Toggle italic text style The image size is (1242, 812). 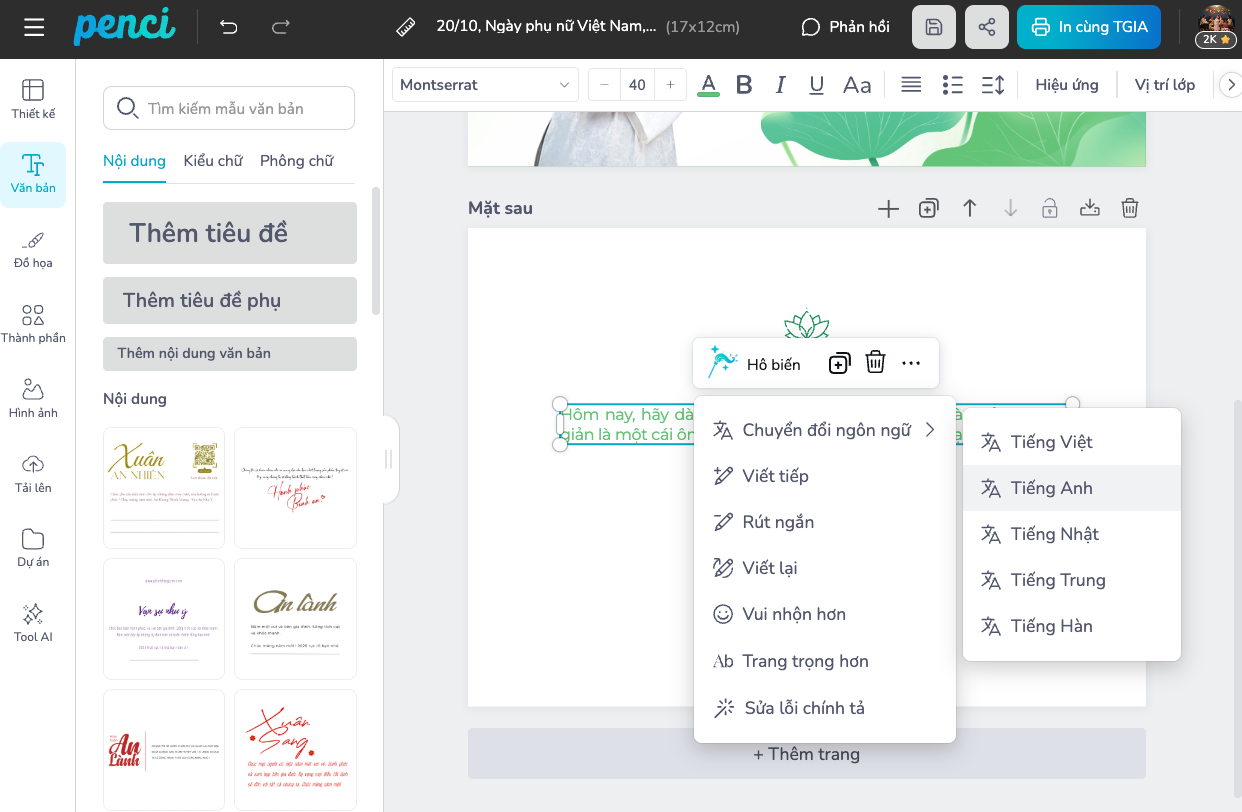tap(781, 85)
